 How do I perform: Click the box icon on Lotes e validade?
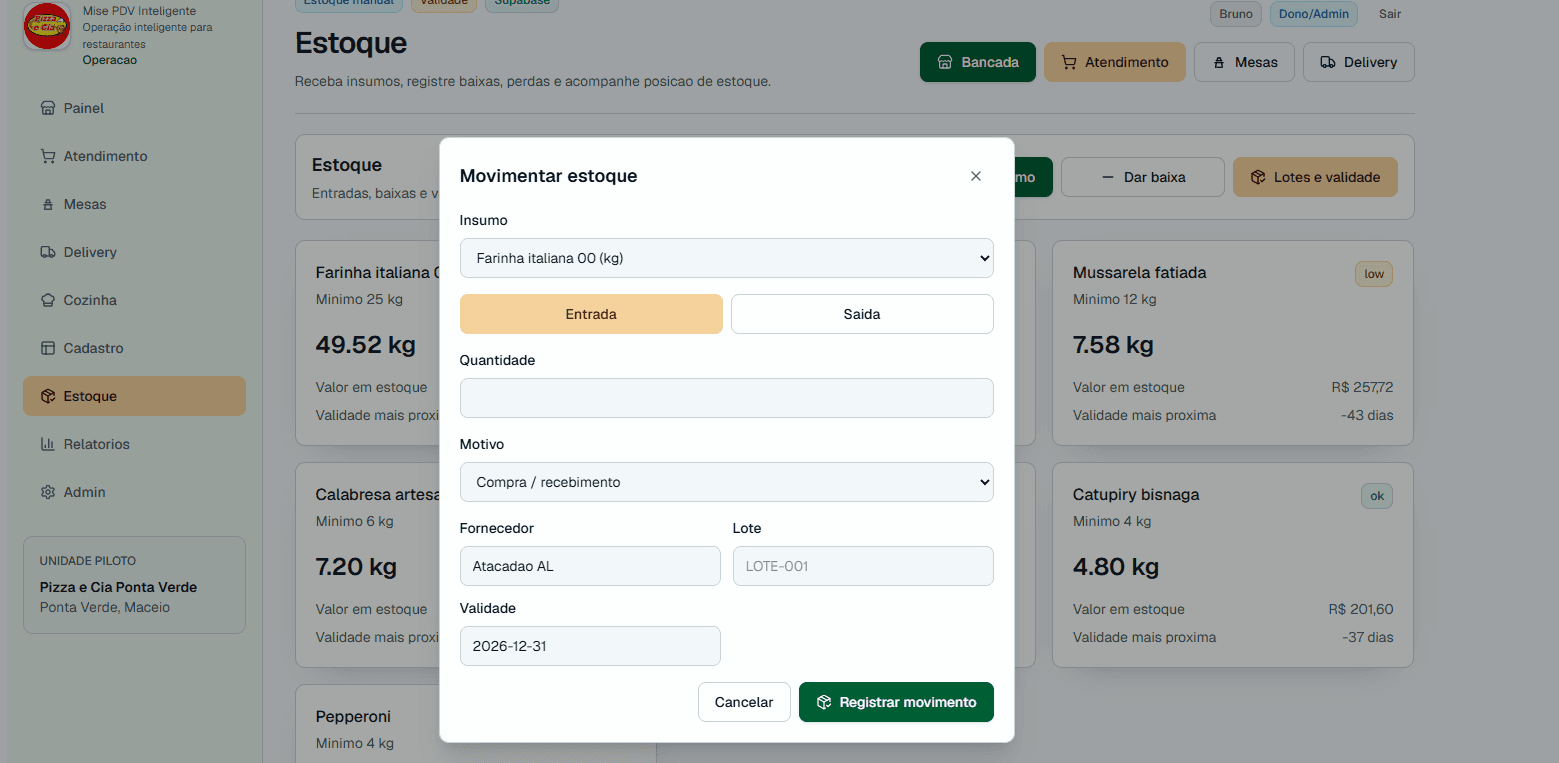pos(1258,177)
